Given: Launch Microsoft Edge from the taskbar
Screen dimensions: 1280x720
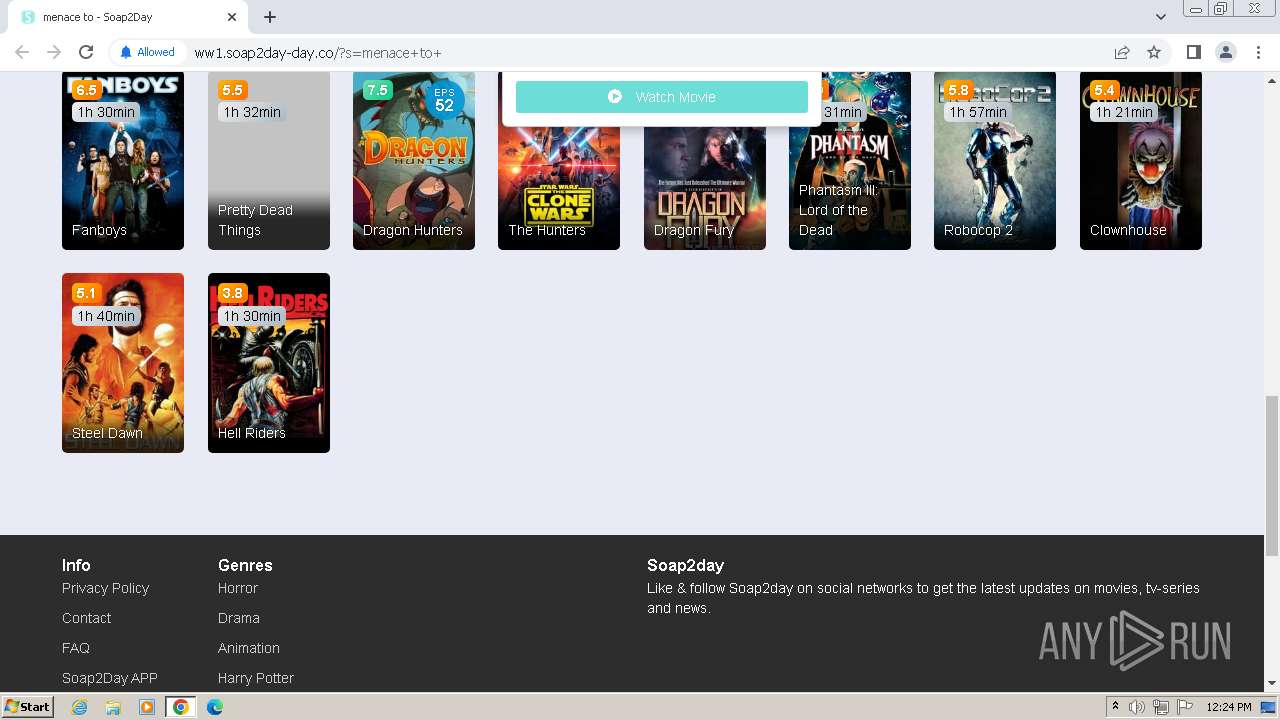Looking at the screenshot, I should (214, 707).
